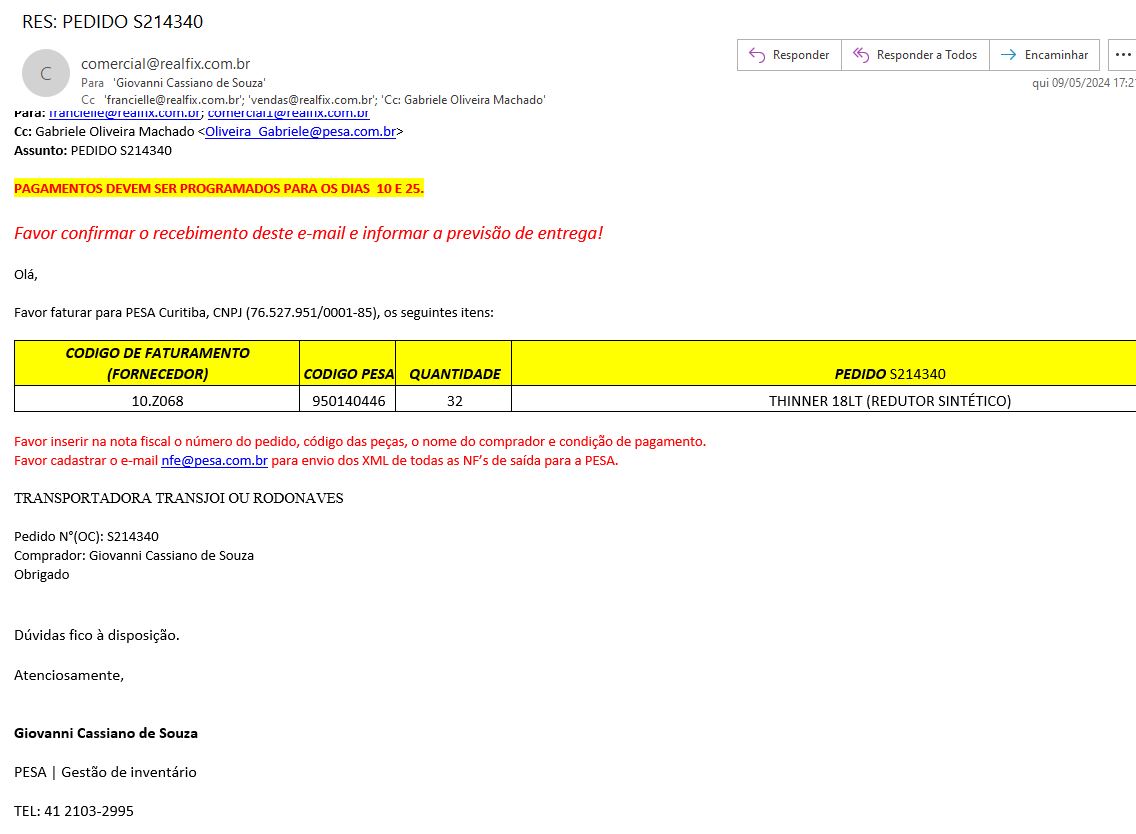Select the THINNER 18LT item description cell
Image resolution: width=1136 pixels, height=834 pixels.
coord(889,401)
